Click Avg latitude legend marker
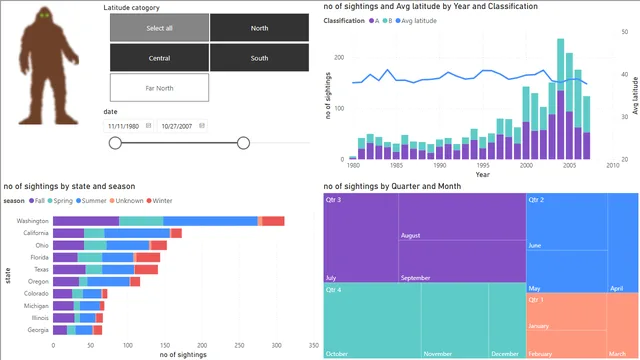The width and height of the screenshot is (640, 360). tap(398, 21)
